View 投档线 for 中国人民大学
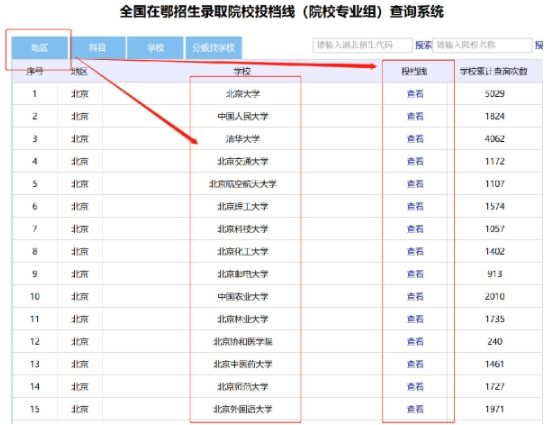This screenshot has width=547, height=425. [x=415, y=116]
